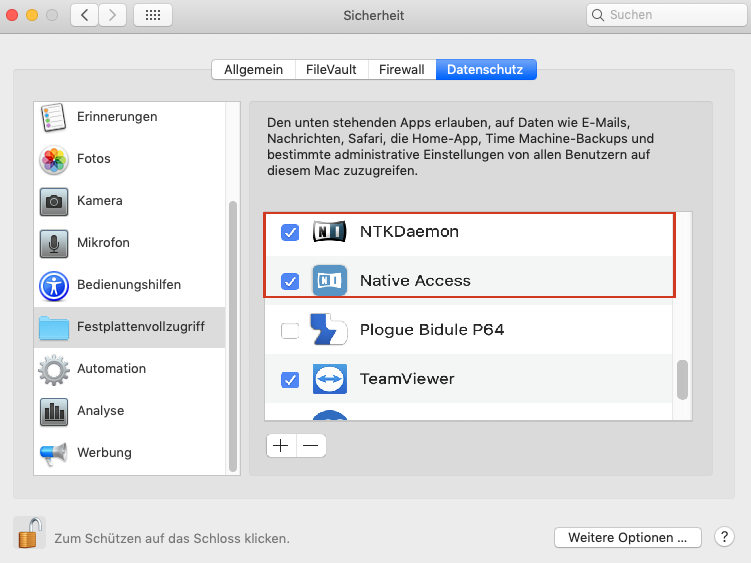The height and width of the screenshot is (563, 751).
Task: Minimize the Sicherheit window
Action: point(32,15)
